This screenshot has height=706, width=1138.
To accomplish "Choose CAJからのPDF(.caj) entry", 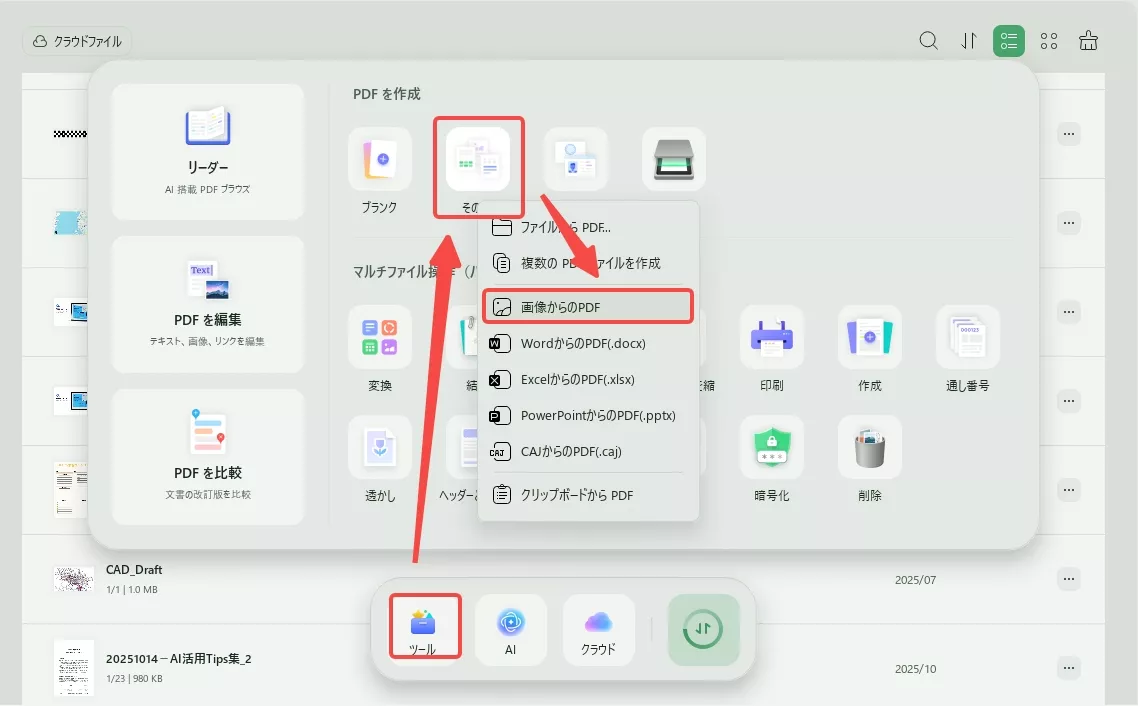I will [588, 451].
